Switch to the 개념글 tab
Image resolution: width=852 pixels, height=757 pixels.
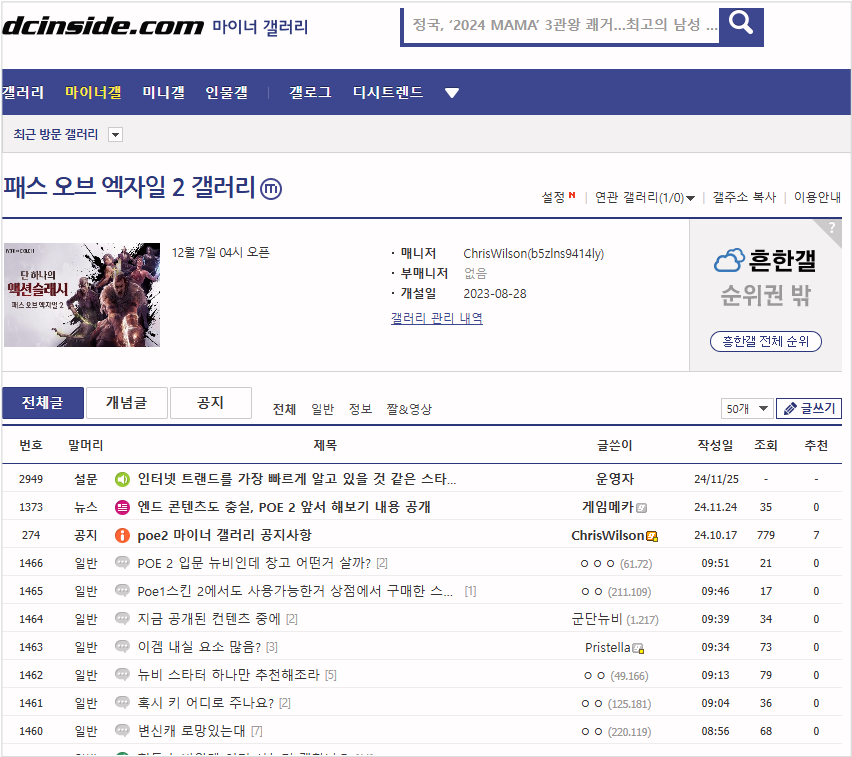click(x=127, y=403)
